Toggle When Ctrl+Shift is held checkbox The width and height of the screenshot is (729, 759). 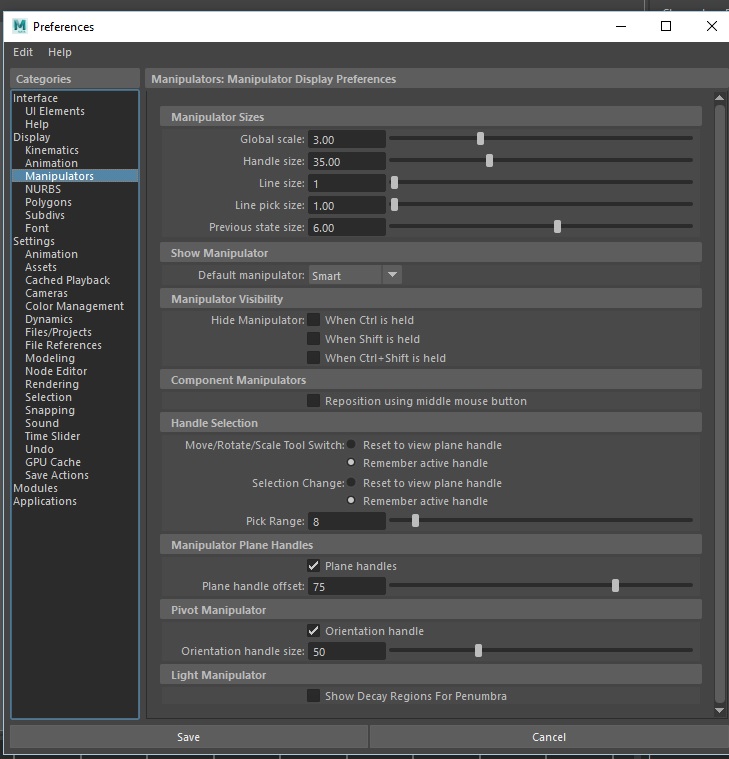313,358
